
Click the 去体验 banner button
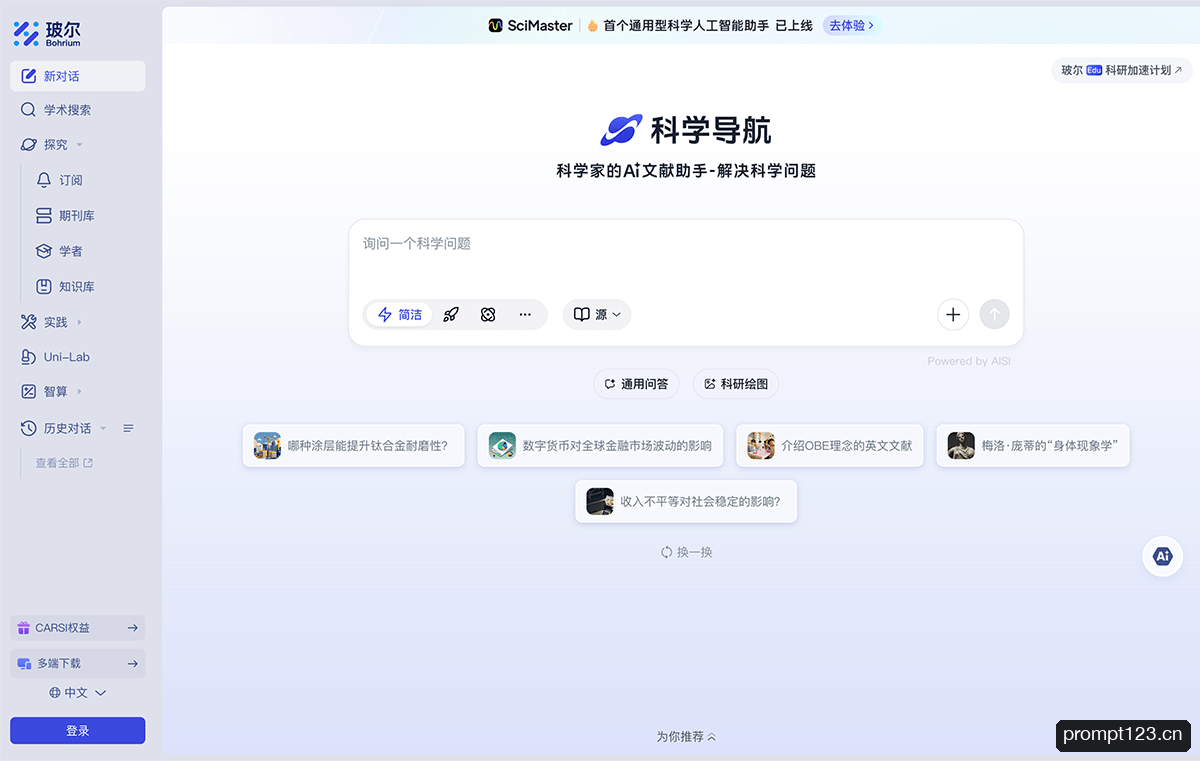pos(851,25)
